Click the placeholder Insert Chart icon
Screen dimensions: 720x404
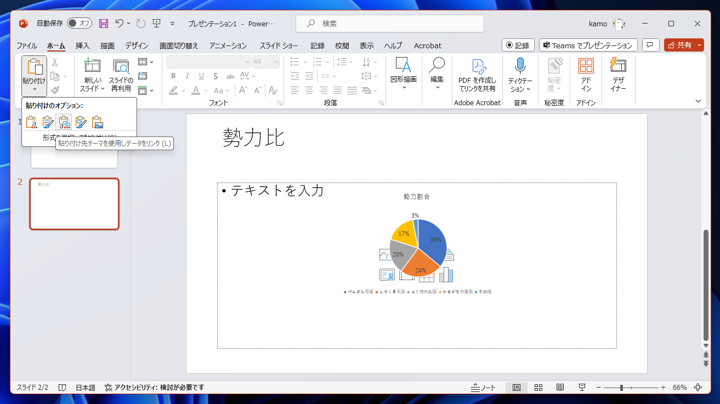[445, 275]
